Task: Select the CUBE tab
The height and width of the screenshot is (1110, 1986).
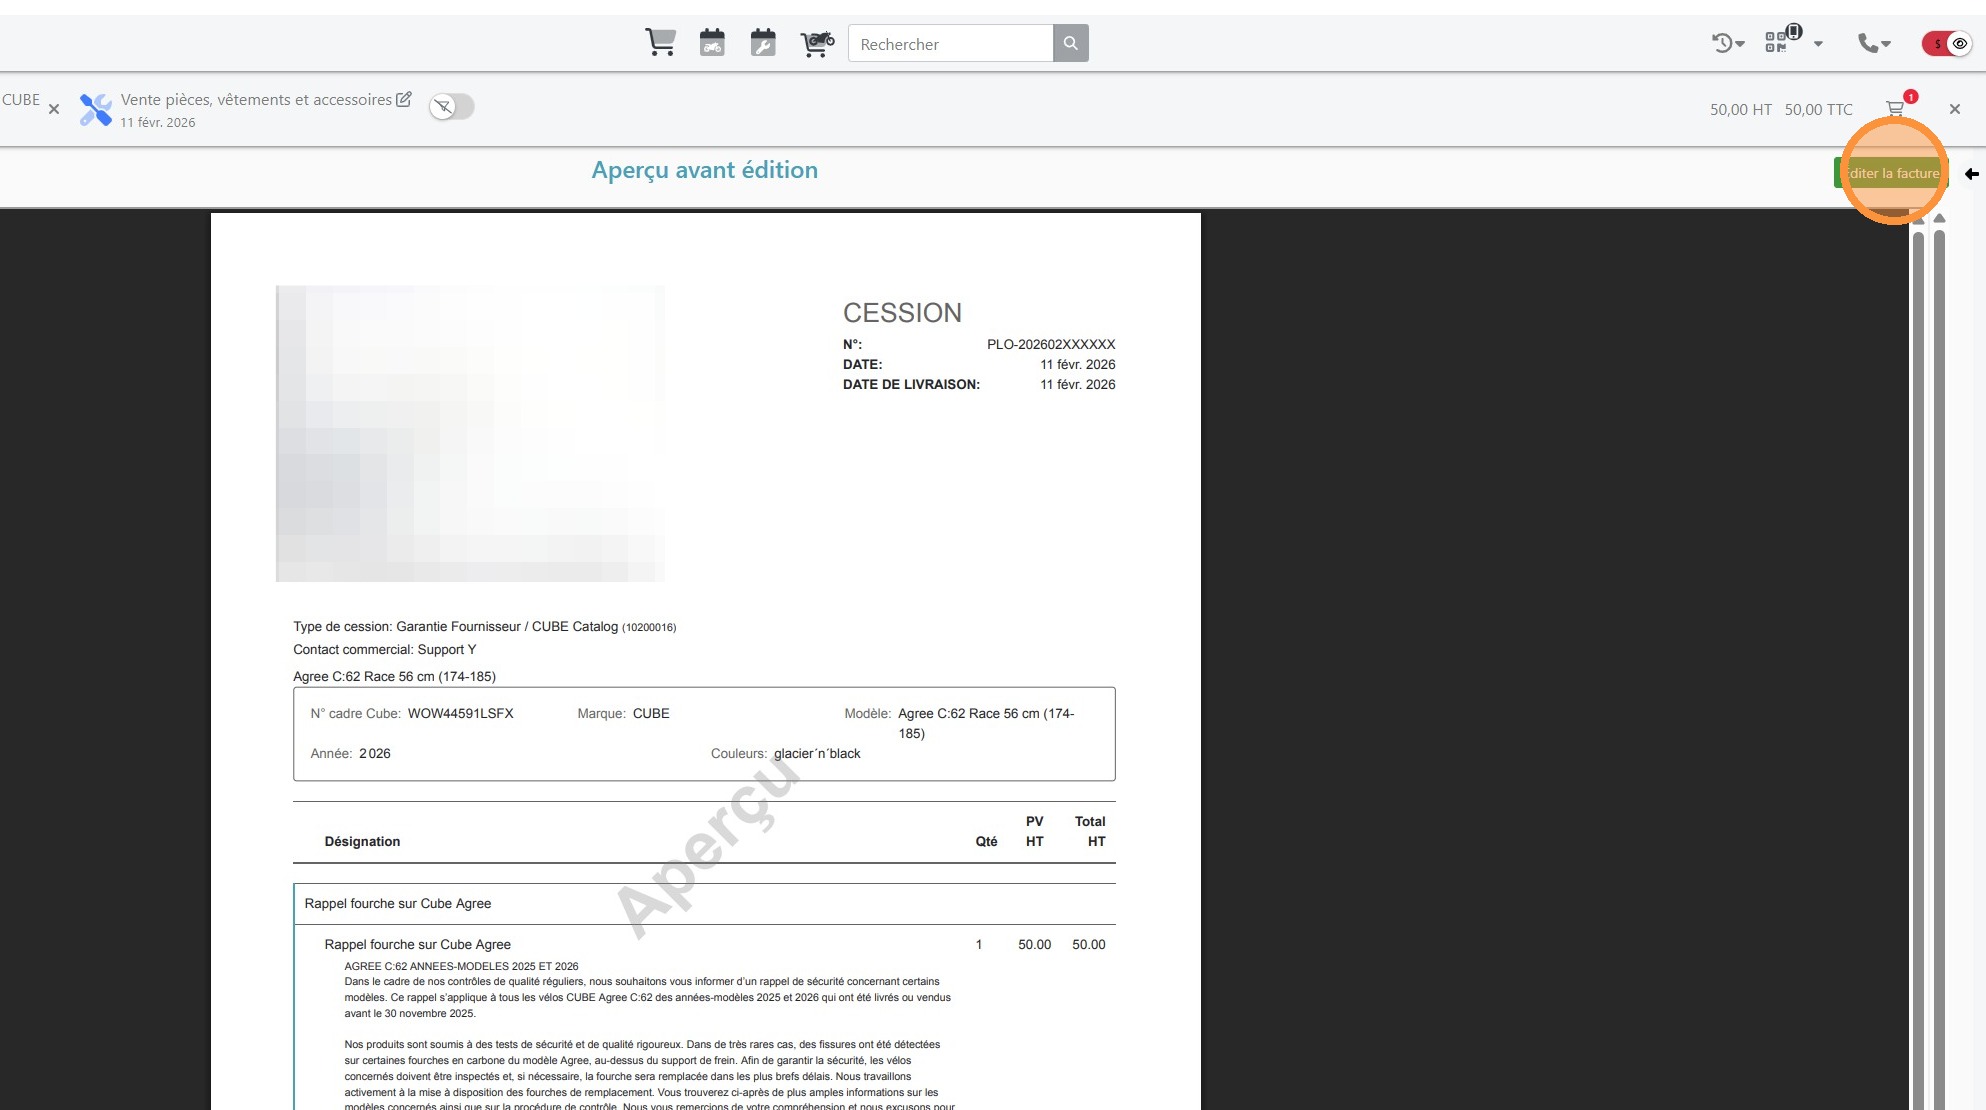Action: click(20, 100)
